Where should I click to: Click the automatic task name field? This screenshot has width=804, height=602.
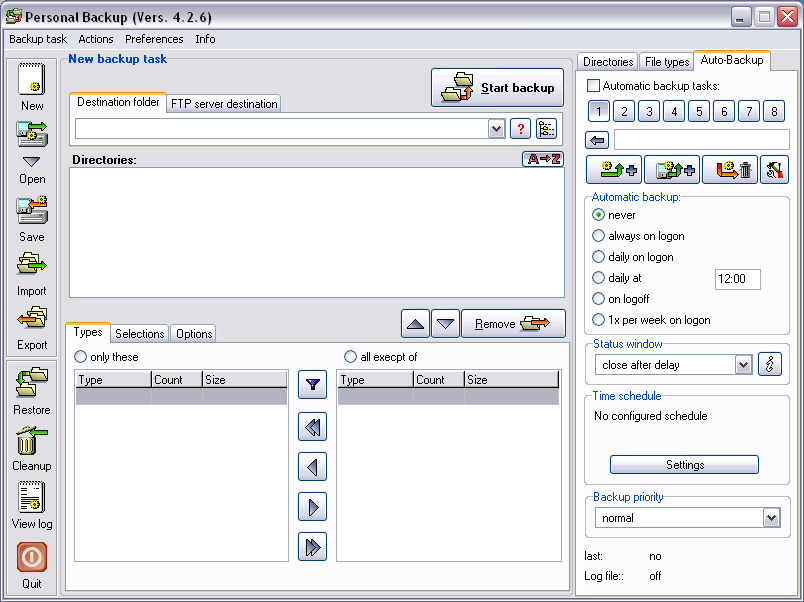(x=701, y=139)
